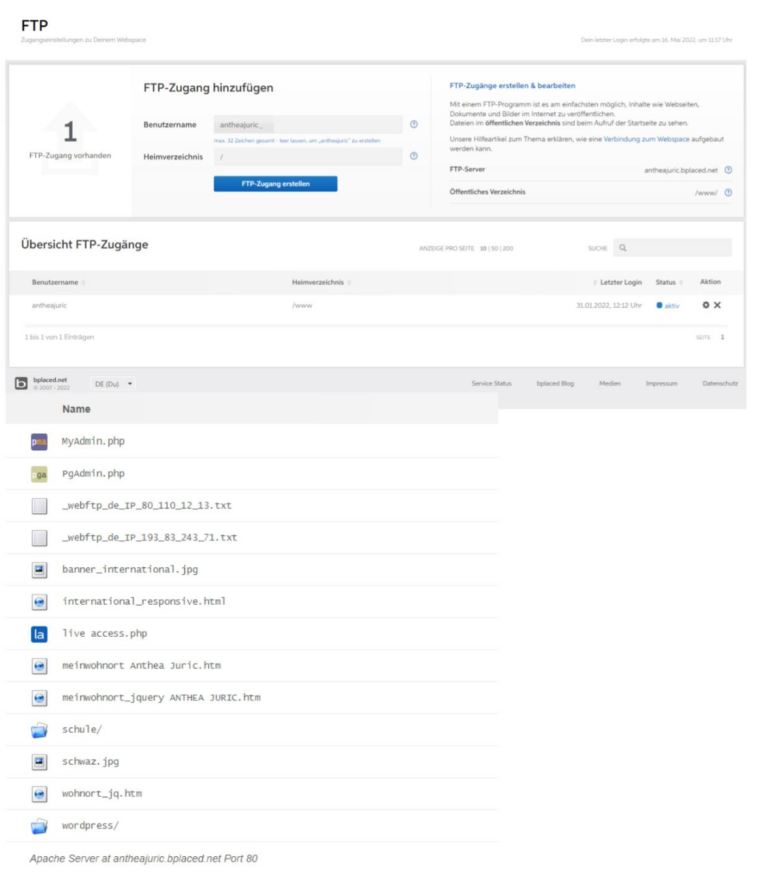768x880 pixels.
Task: Click the help icon next to Benutzername field
Action: coord(413,125)
